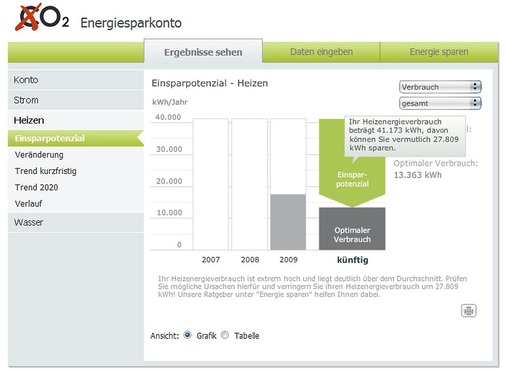Open the Verlauf sidebar entry
This screenshot has width=506, height=371.
pos(28,203)
